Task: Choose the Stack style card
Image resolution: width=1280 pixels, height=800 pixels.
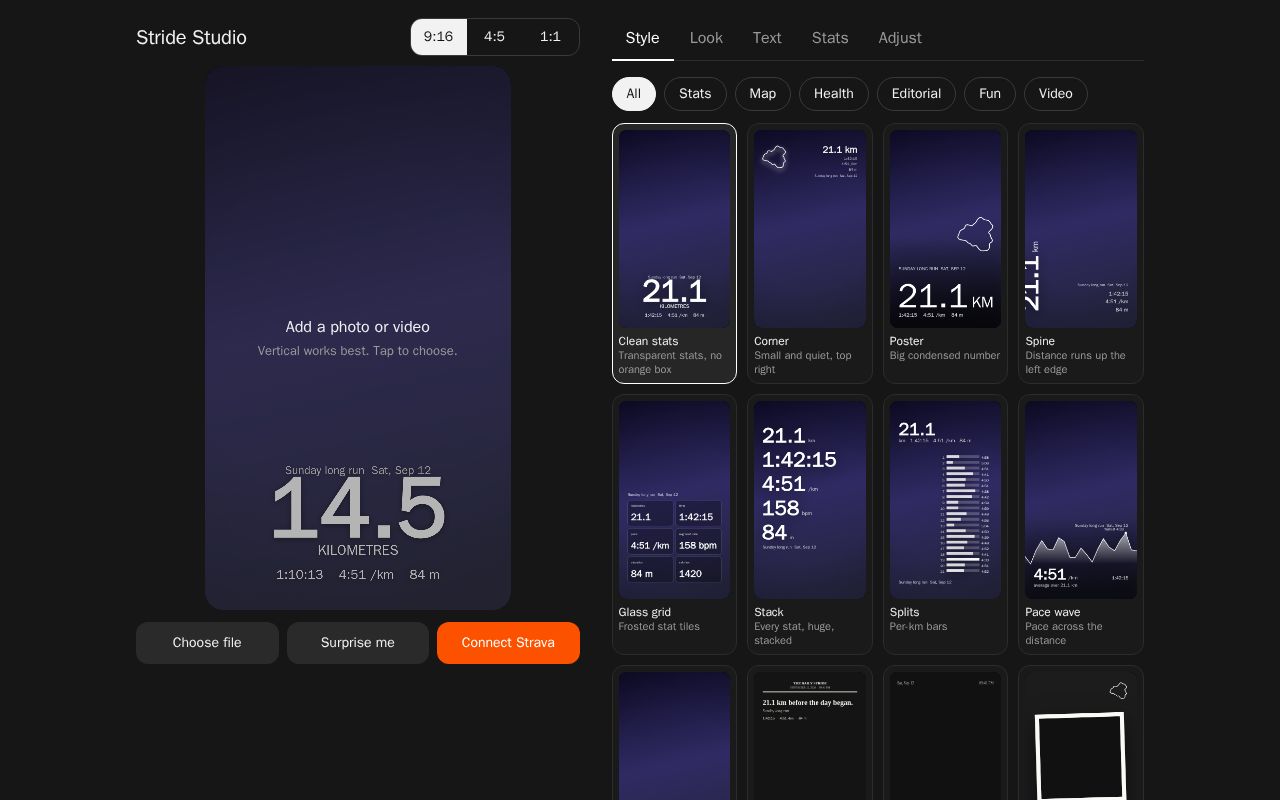Action: click(x=810, y=524)
